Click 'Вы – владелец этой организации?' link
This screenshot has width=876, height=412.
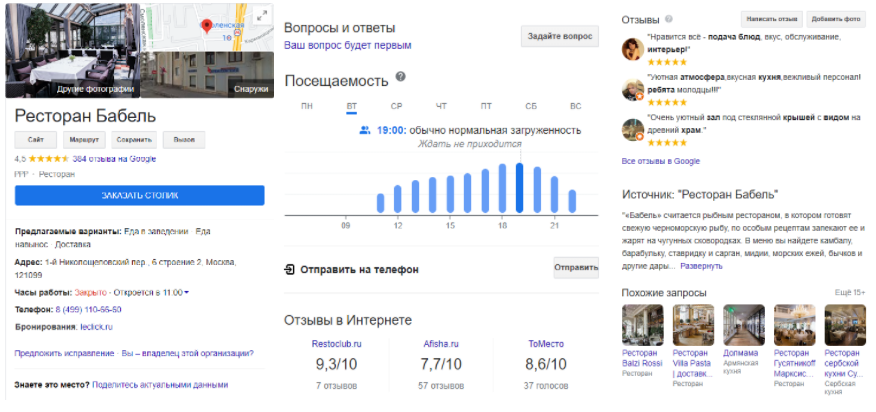tap(188, 353)
